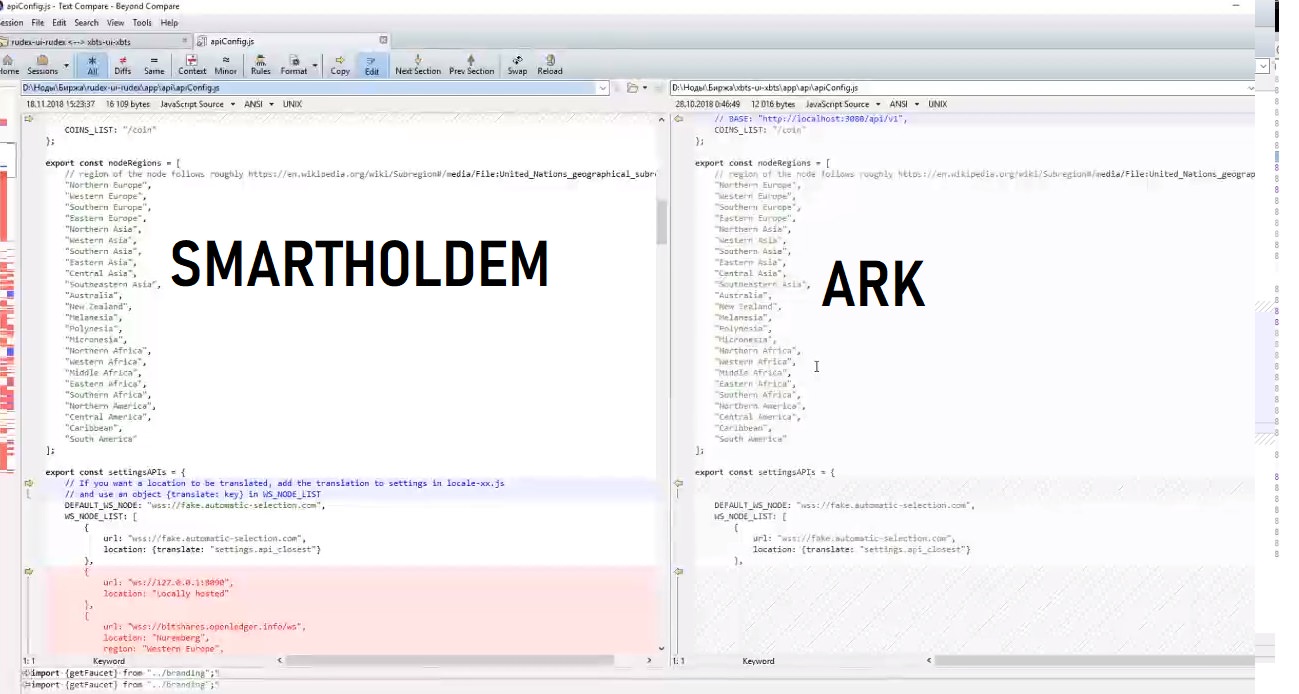Open the Sessions toolbar button

pos(42,65)
